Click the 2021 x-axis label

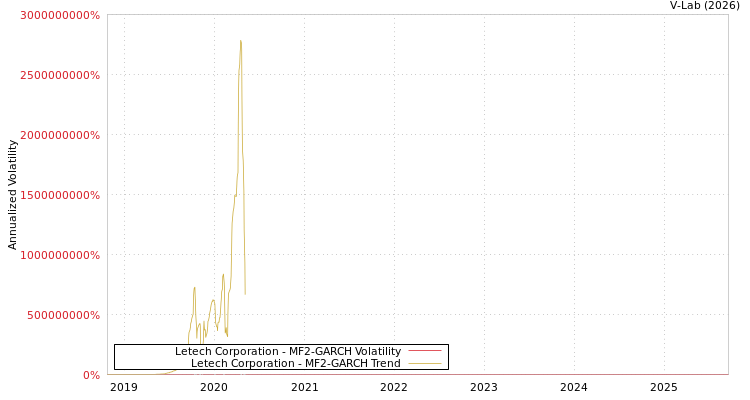[304, 387]
